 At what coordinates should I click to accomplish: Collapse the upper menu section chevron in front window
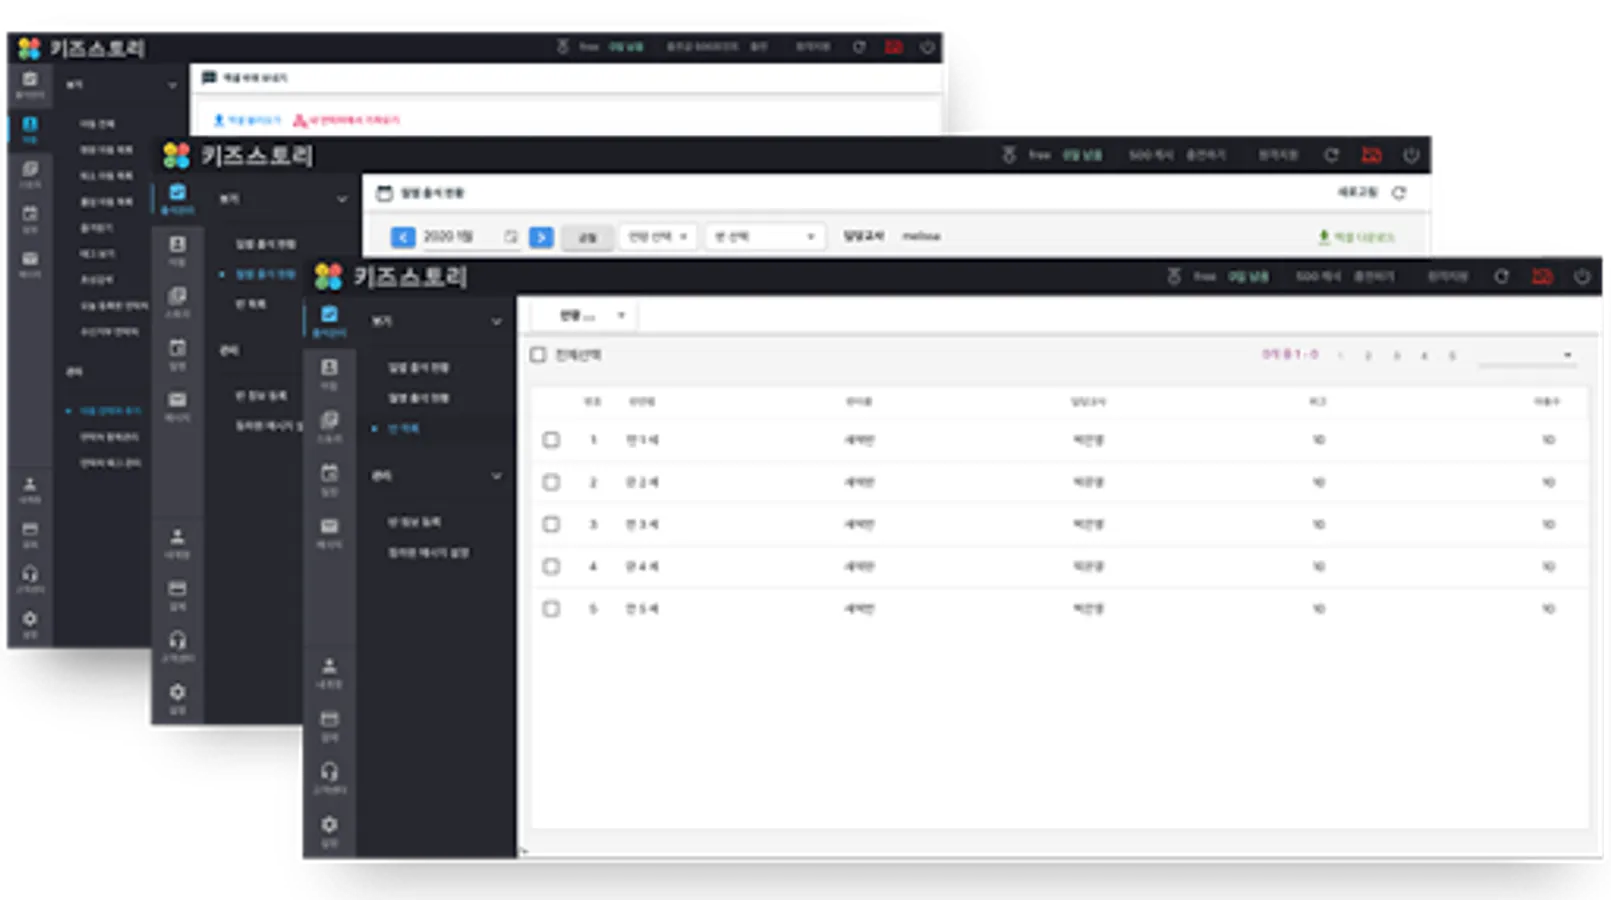coord(496,321)
